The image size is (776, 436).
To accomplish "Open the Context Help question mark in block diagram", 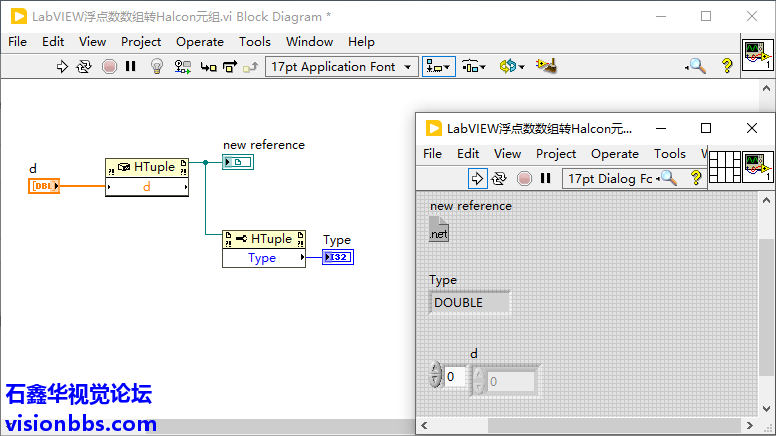I will pos(727,66).
